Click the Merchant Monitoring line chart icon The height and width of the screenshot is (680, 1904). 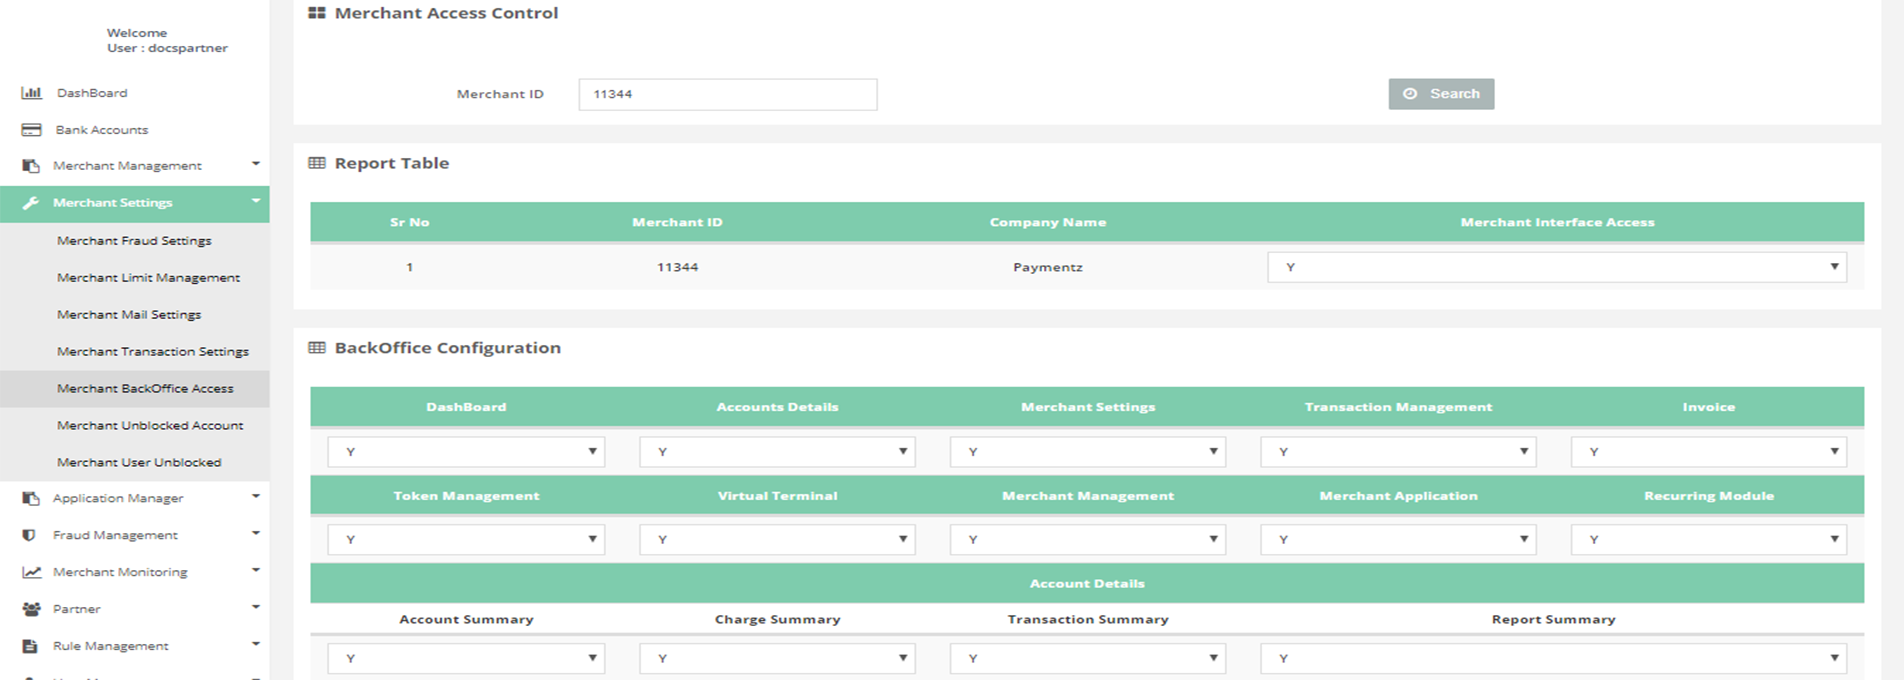[x=32, y=572]
